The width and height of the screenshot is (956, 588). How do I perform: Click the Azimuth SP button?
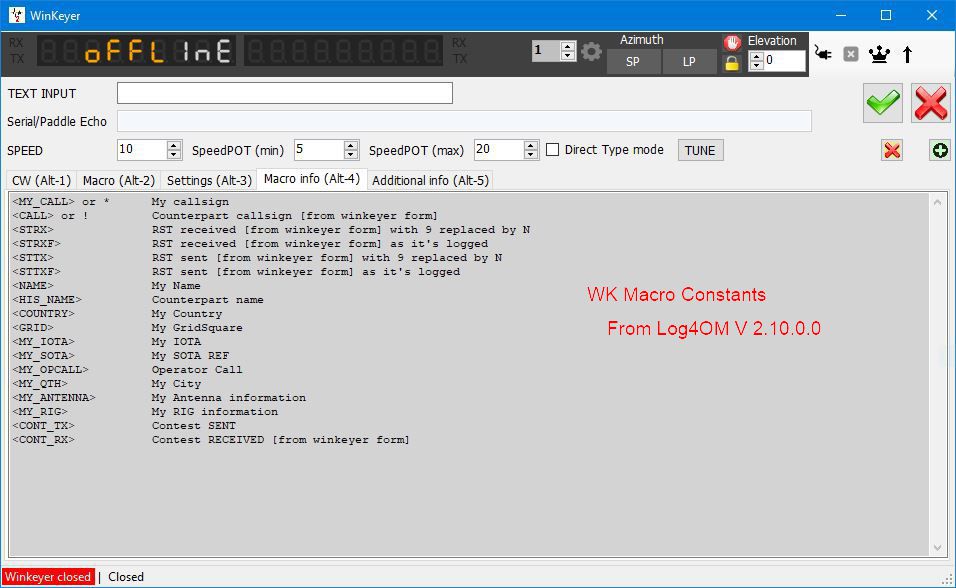pyautogui.click(x=633, y=62)
